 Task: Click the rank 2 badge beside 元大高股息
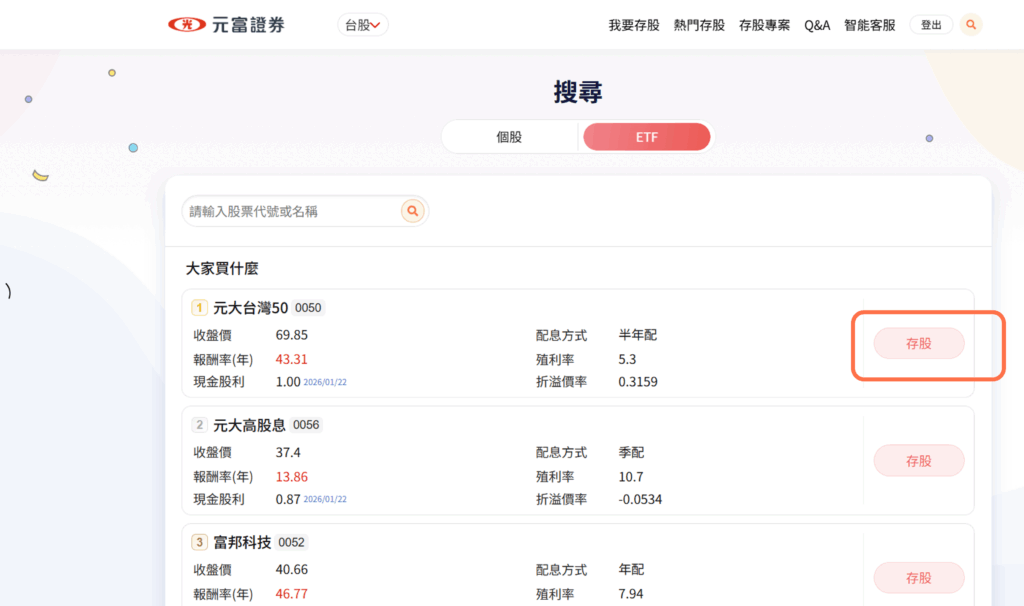[x=200, y=425]
